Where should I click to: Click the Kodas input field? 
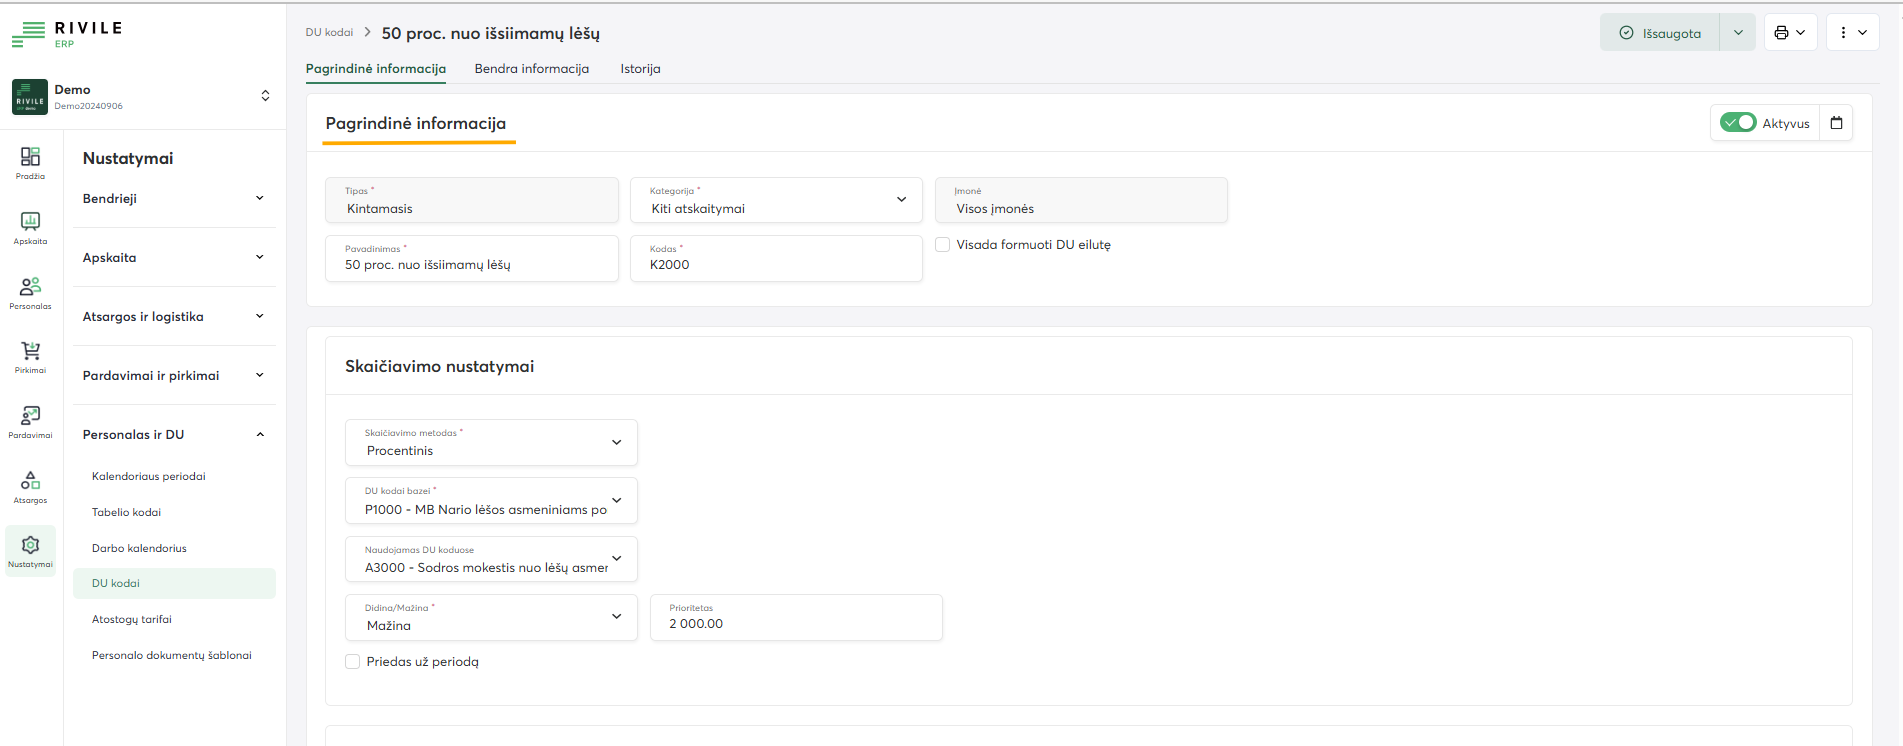(x=776, y=265)
